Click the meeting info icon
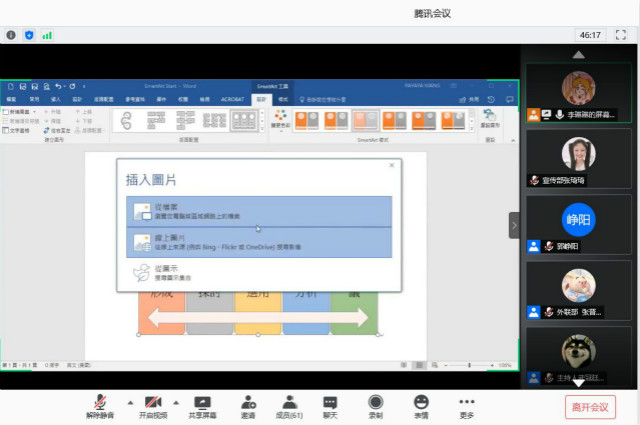This screenshot has height=425, width=640. (x=11, y=35)
